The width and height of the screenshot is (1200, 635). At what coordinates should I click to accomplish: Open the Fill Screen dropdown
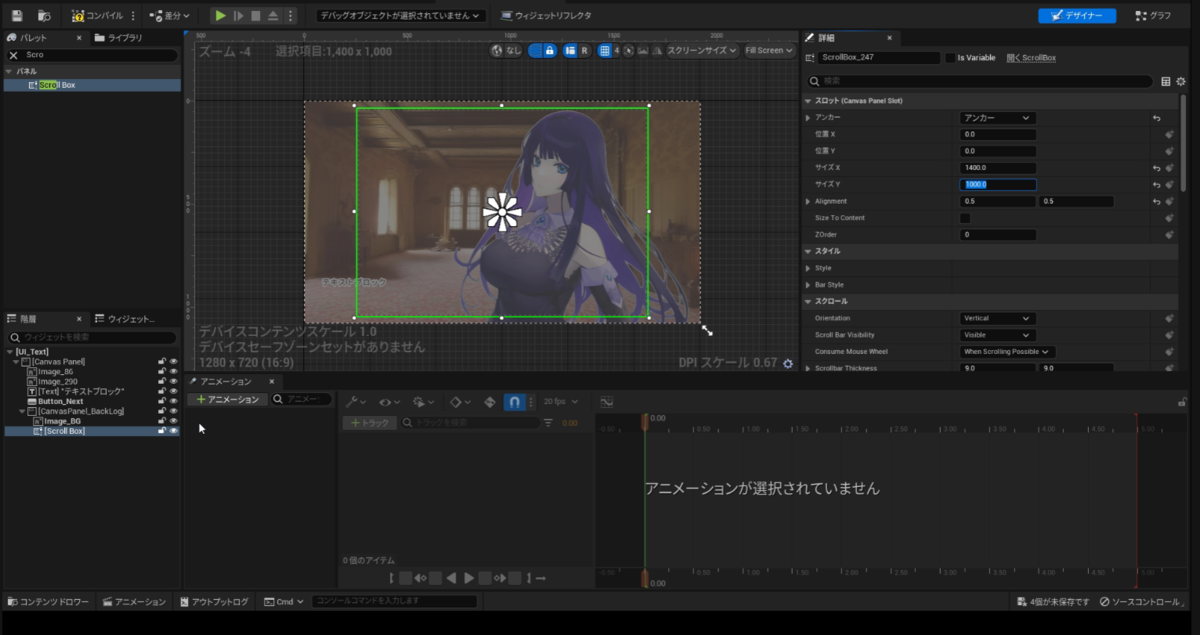click(768, 50)
